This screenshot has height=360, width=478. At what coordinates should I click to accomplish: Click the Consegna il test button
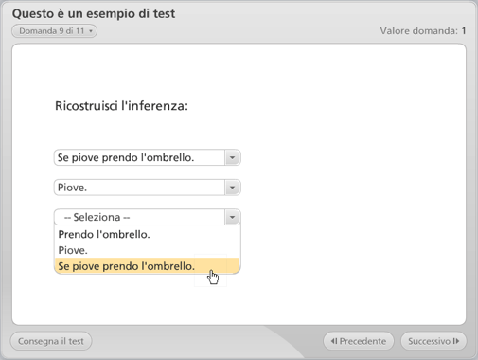(x=51, y=341)
